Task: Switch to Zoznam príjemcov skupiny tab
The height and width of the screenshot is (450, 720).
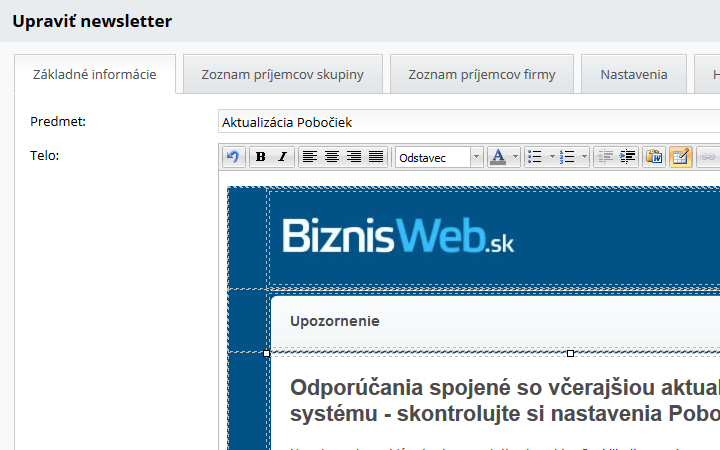Action: click(x=282, y=75)
